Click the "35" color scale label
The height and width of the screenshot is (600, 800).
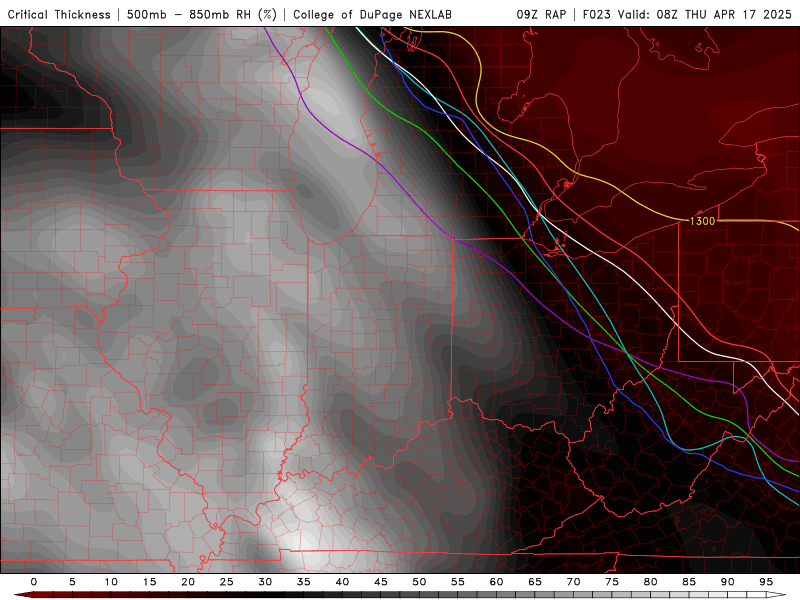(x=304, y=582)
